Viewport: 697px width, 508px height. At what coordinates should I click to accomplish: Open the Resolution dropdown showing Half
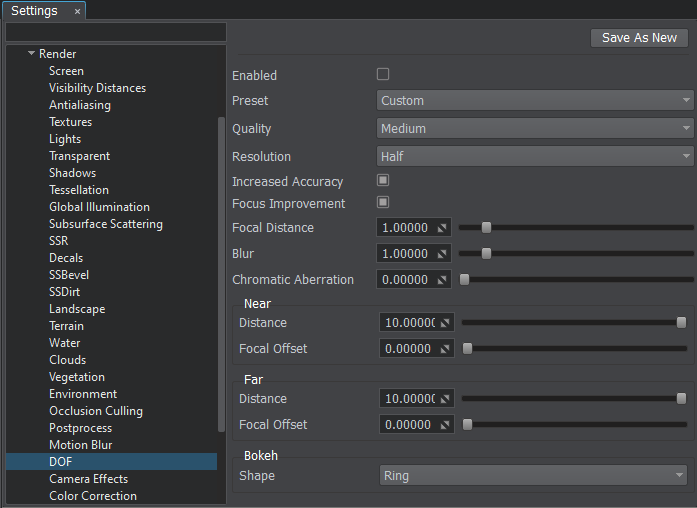(x=535, y=156)
